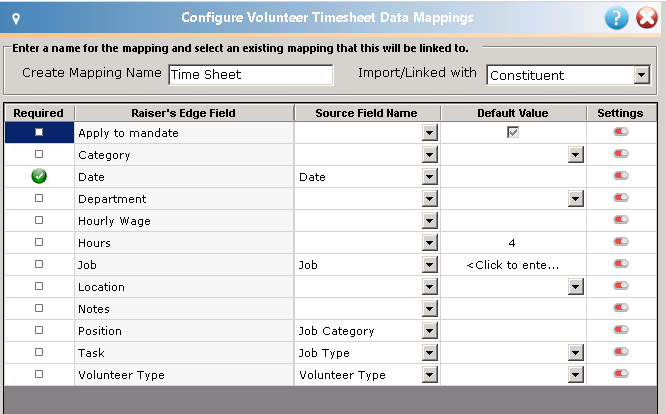Tick the Required checkbox for Hours

(x=39, y=242)
